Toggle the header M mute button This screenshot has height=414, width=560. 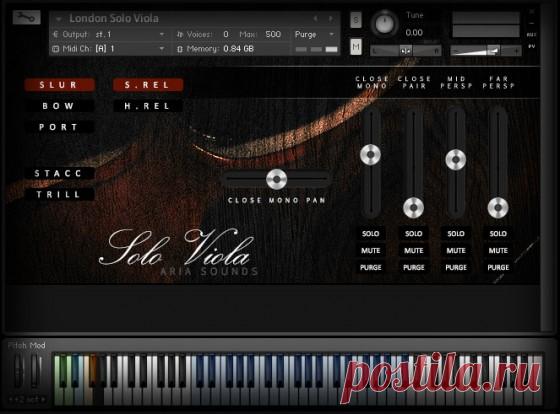pos(356,46)
